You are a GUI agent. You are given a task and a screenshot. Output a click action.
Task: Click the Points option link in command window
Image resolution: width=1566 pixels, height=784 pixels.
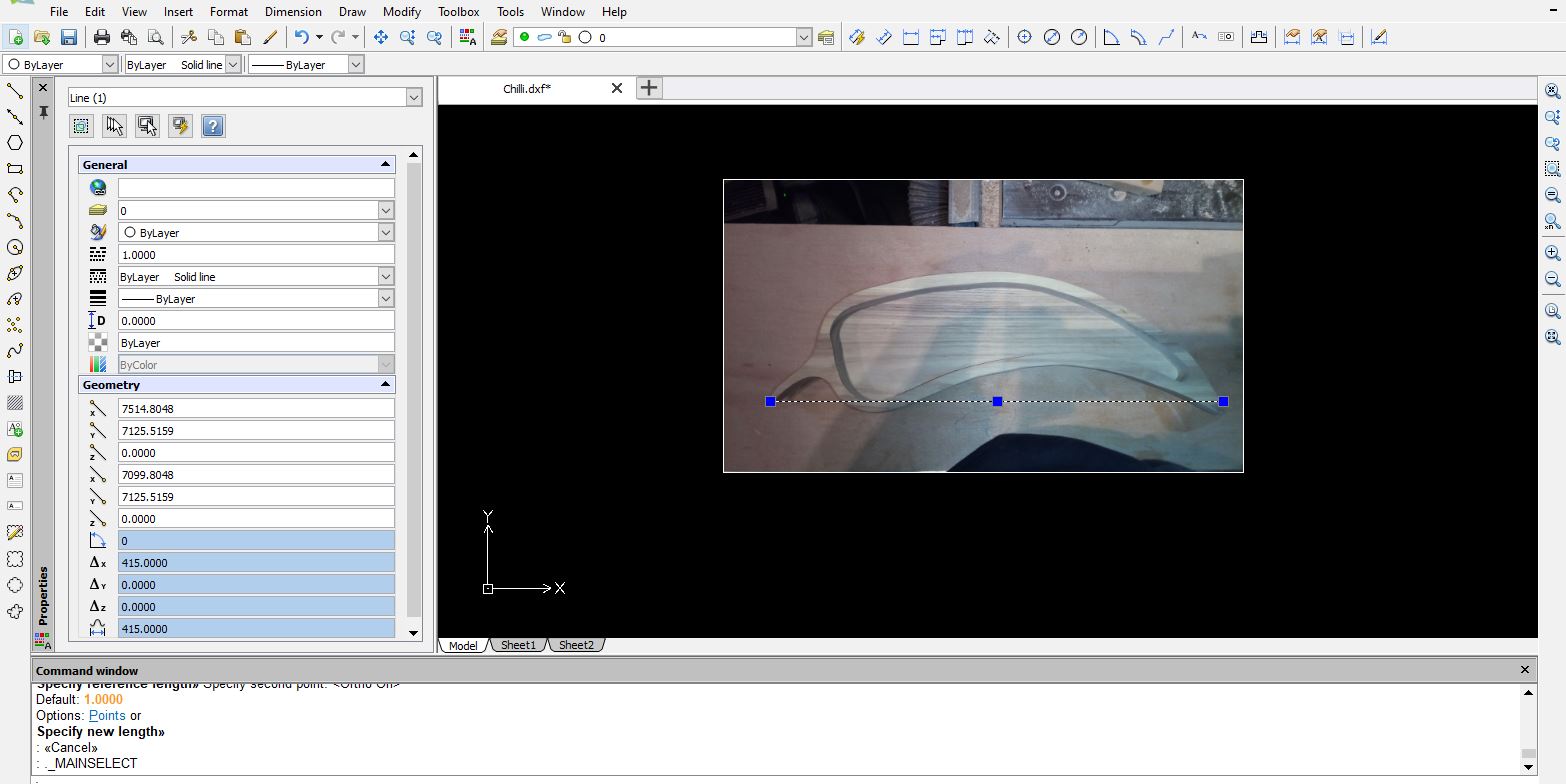click(x=107, y=715)
